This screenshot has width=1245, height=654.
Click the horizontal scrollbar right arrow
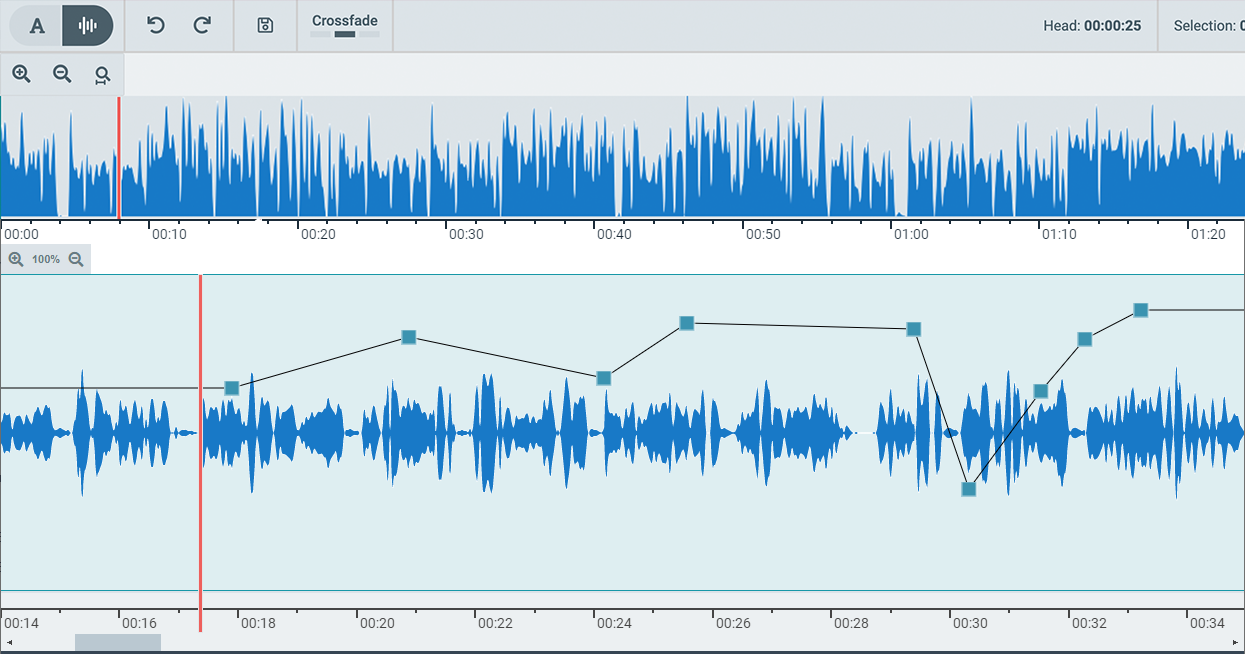[1237, 642]
